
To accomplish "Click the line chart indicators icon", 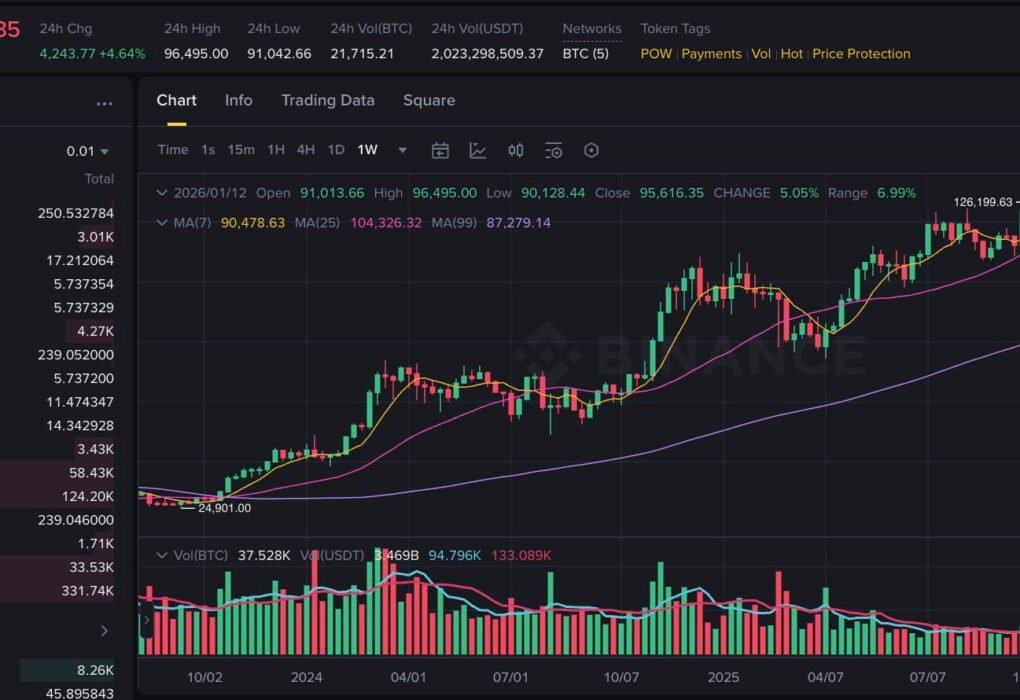I will pyautogui.click(x=478, y=150).
